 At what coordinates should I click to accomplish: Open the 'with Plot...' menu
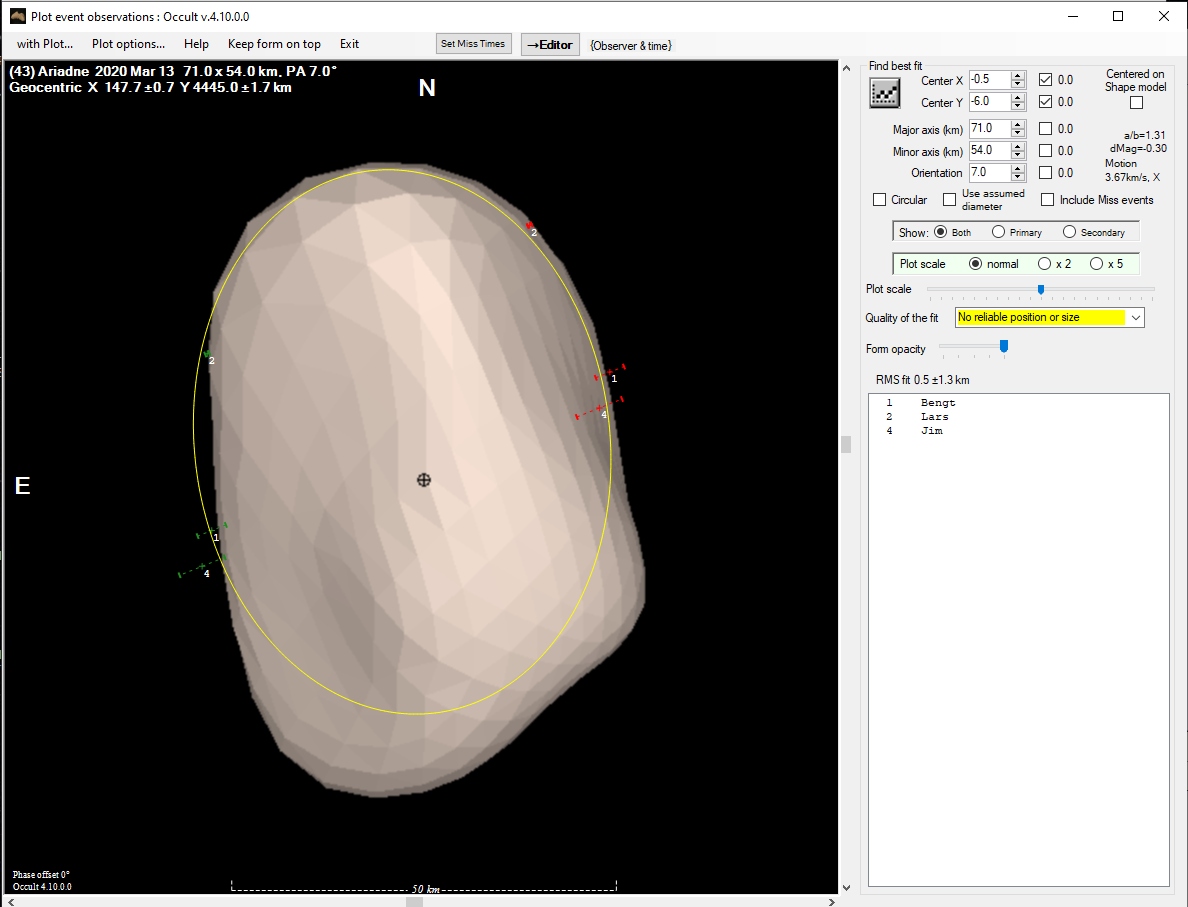click(45, 44)
